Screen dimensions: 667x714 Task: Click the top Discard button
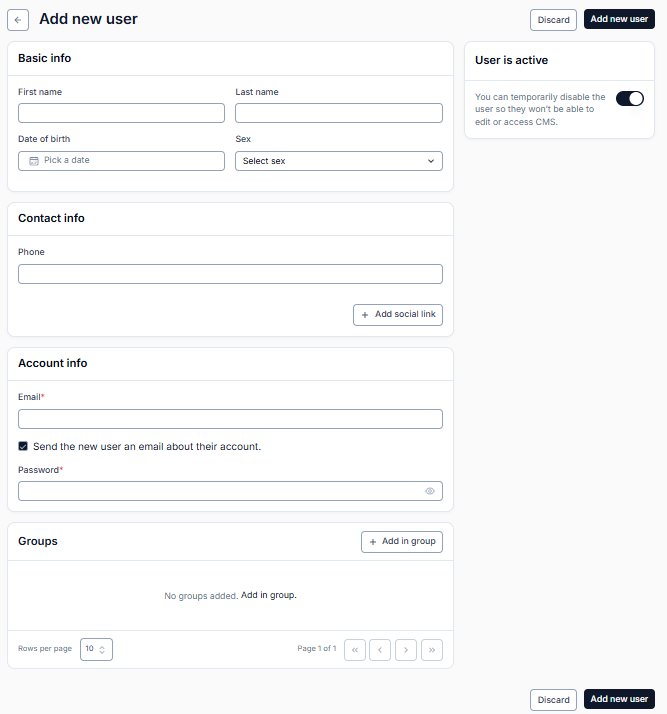tap(553, 20)
